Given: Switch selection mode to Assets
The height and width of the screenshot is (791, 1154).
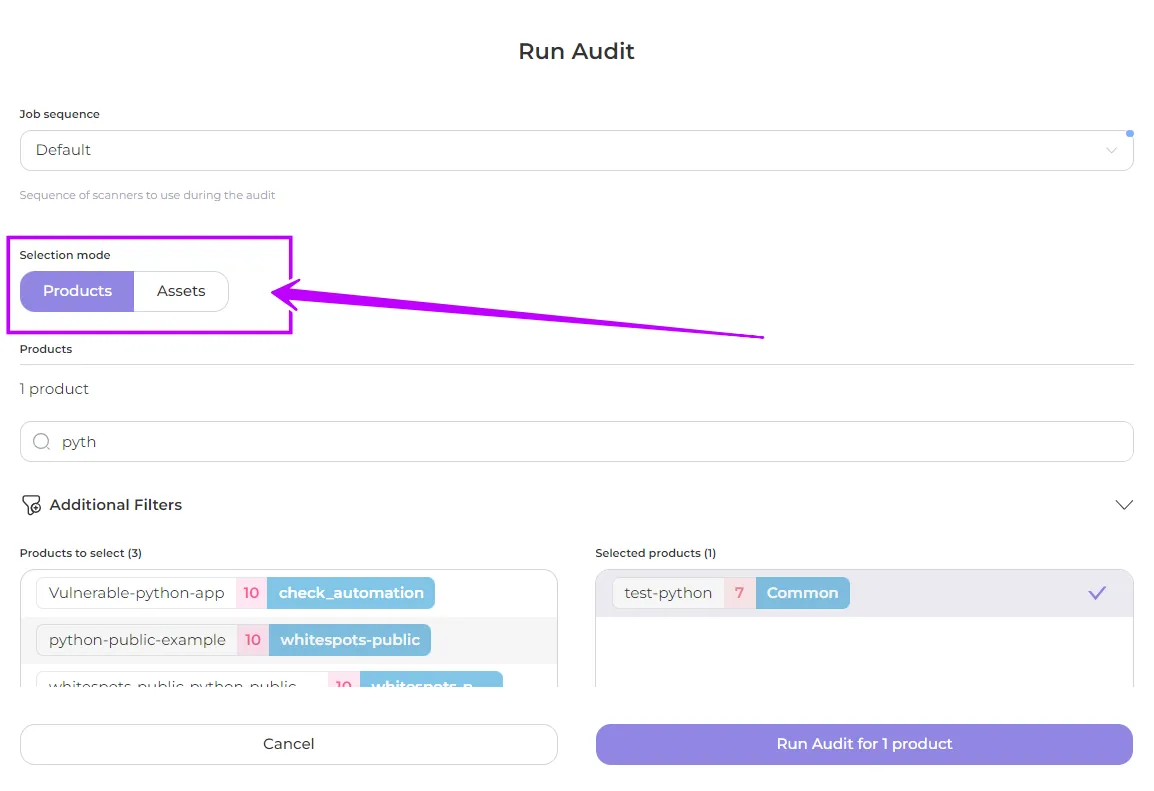Looking at the screenshot, I should (x=181, y=291).
